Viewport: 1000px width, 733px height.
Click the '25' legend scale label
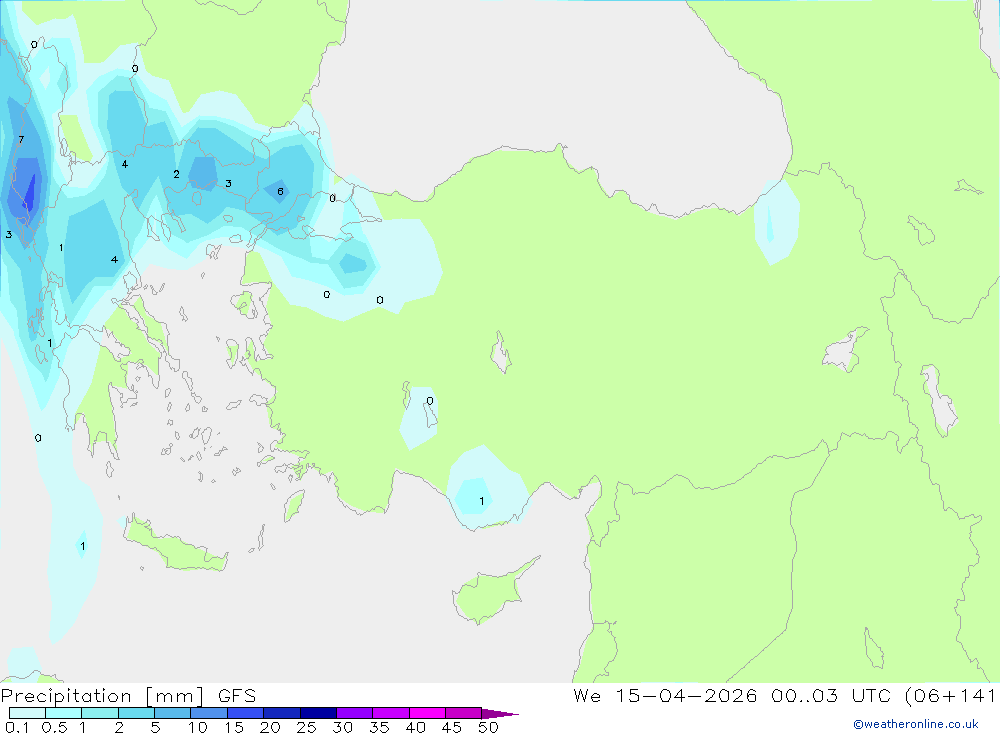[x=306, y=727]
